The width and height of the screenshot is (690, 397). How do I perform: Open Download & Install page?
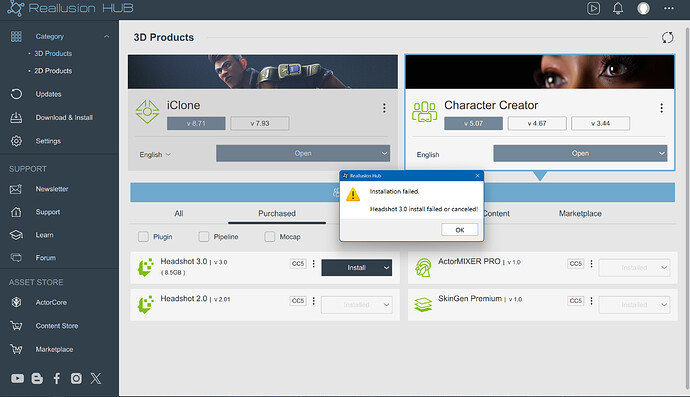[x=64, y=118]
